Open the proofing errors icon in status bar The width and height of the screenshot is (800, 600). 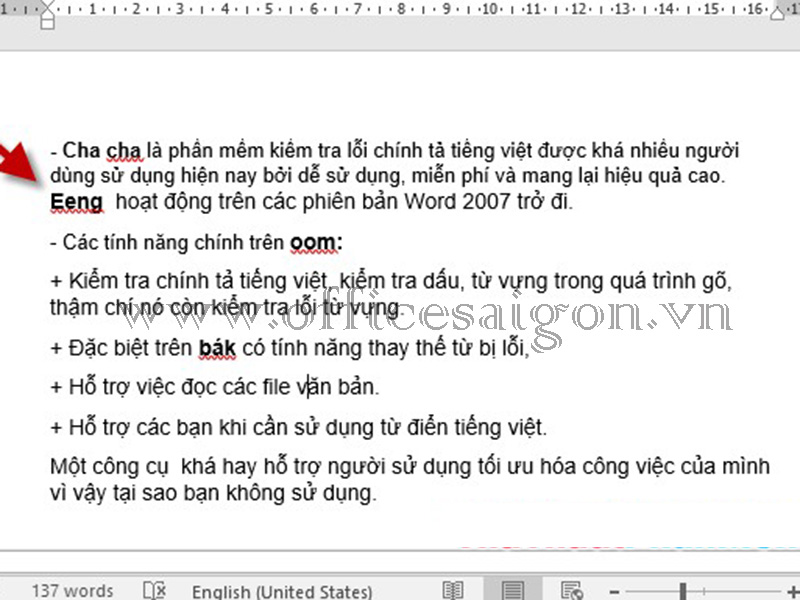[154, 590]
